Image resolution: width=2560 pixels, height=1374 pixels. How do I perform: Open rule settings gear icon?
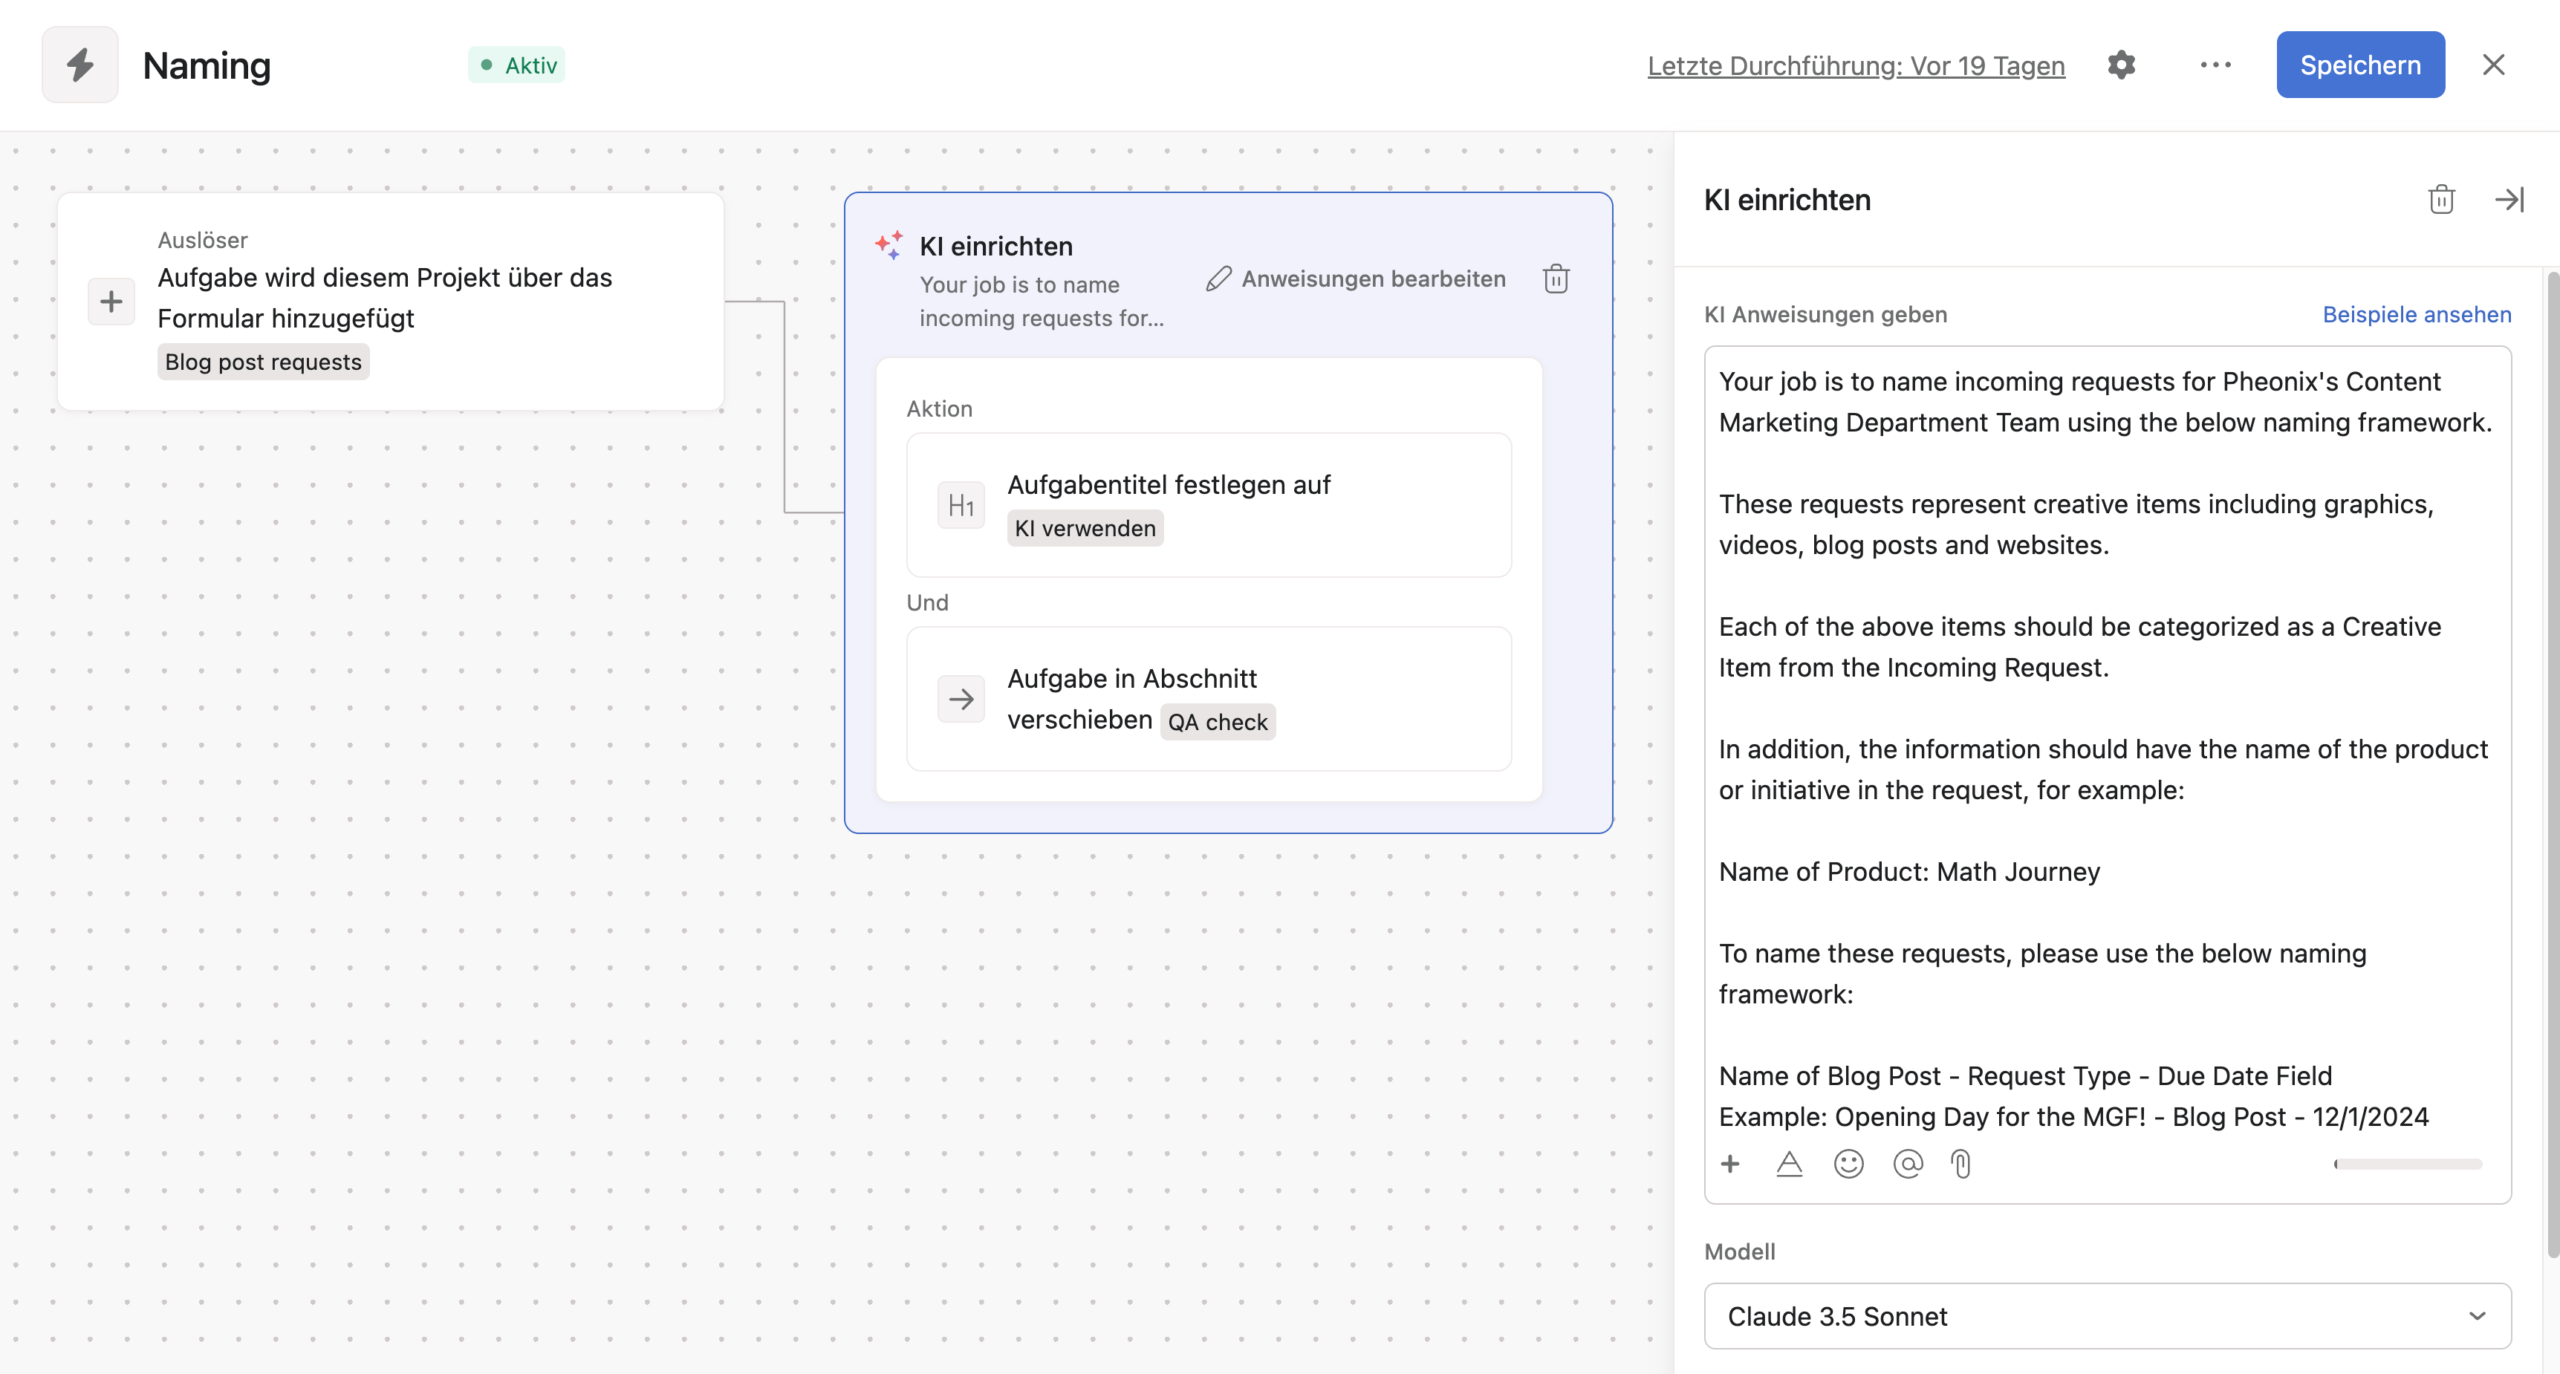tap(2121, 65)
